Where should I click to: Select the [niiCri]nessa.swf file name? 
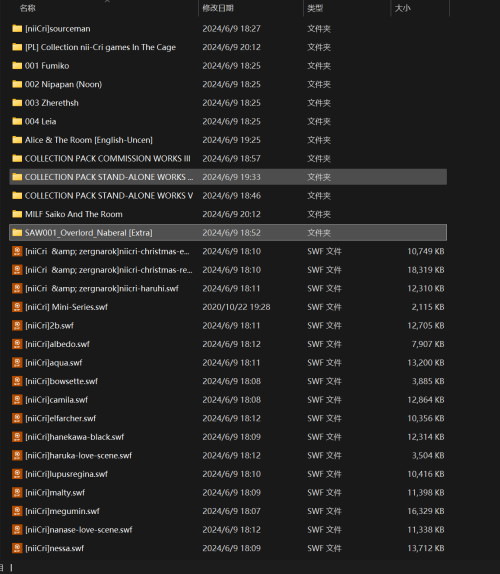[55, 548]
